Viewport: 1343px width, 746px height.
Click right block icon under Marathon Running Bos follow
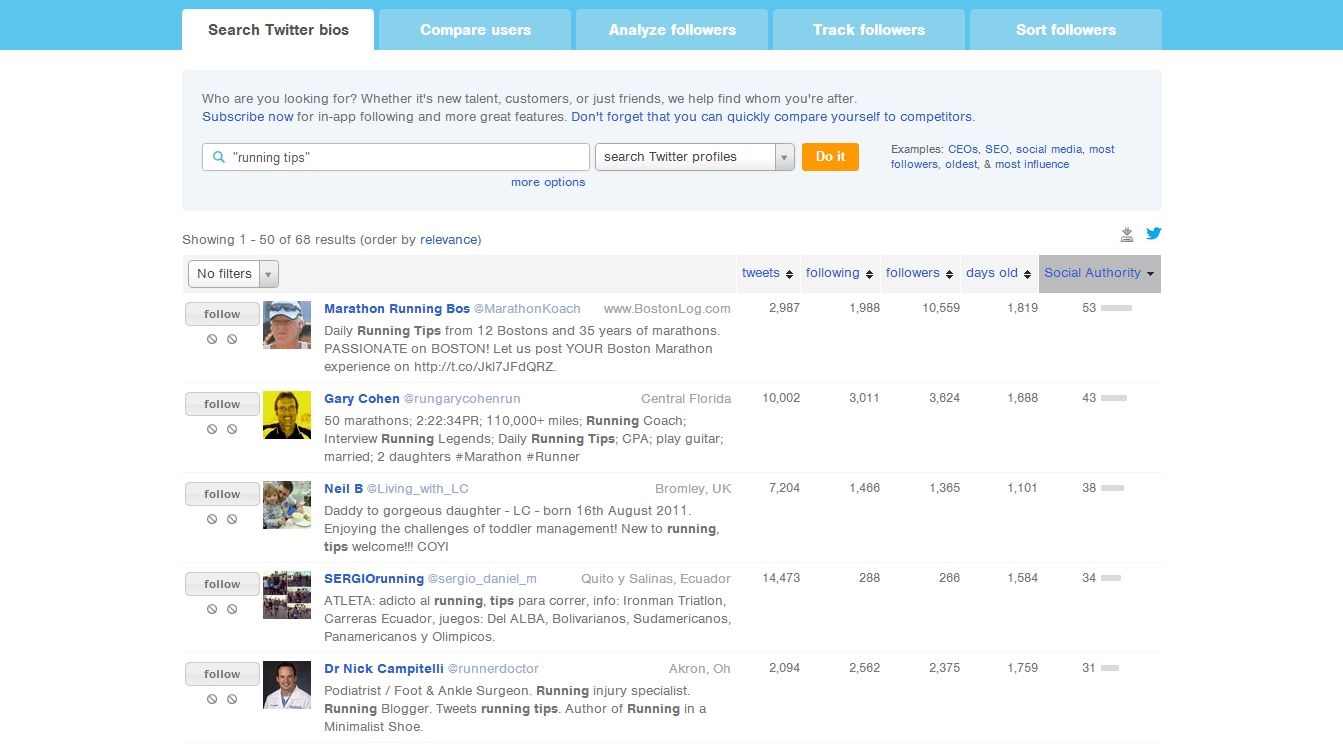point(232,339)
